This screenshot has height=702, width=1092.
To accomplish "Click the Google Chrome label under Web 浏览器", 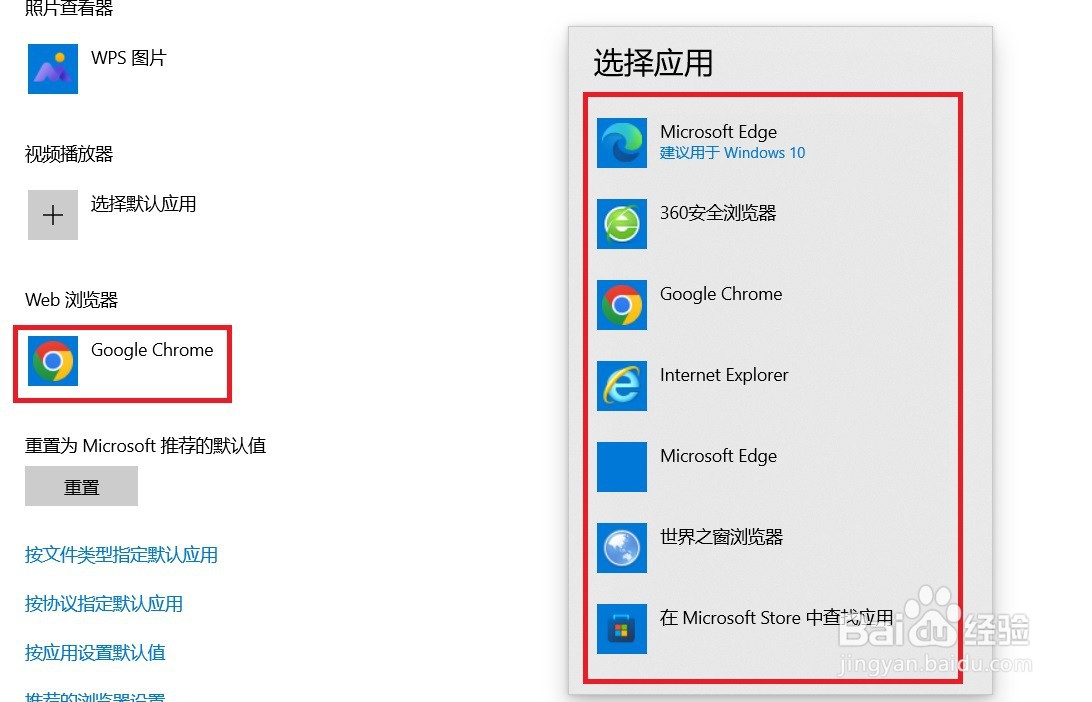I will tap(152, 350).
